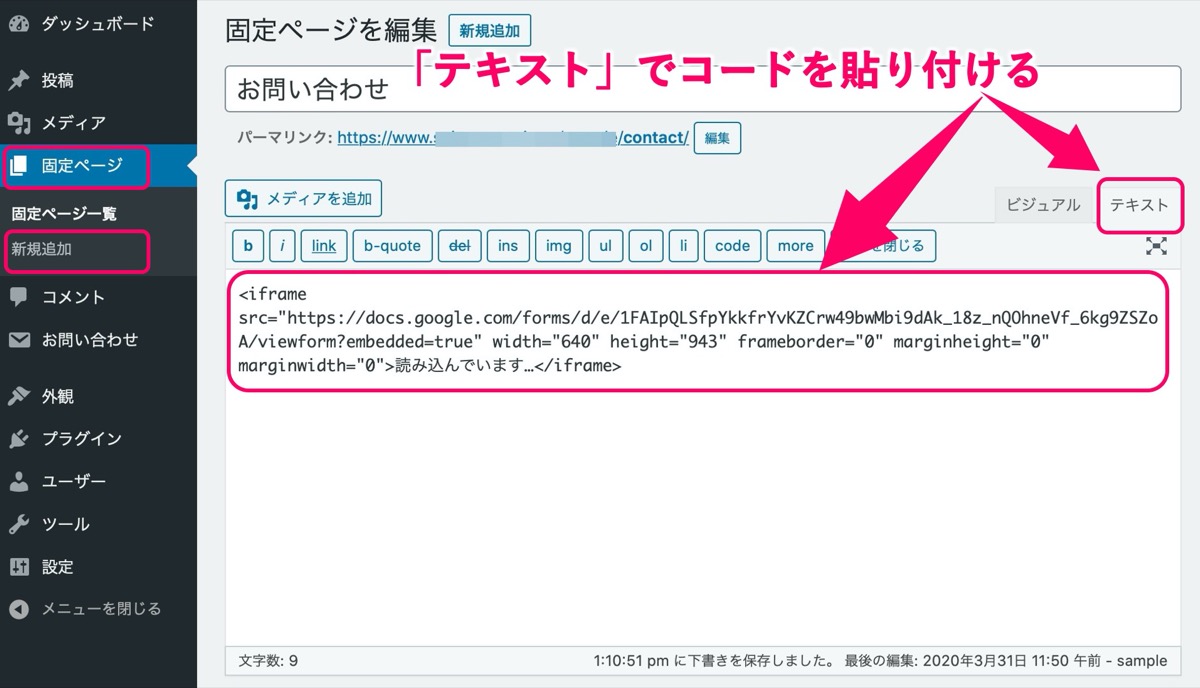The width and height of the screenshot is (1200, 688).
Task: Click the 固定ページ pages icon in sidebar
Action: 19,166
